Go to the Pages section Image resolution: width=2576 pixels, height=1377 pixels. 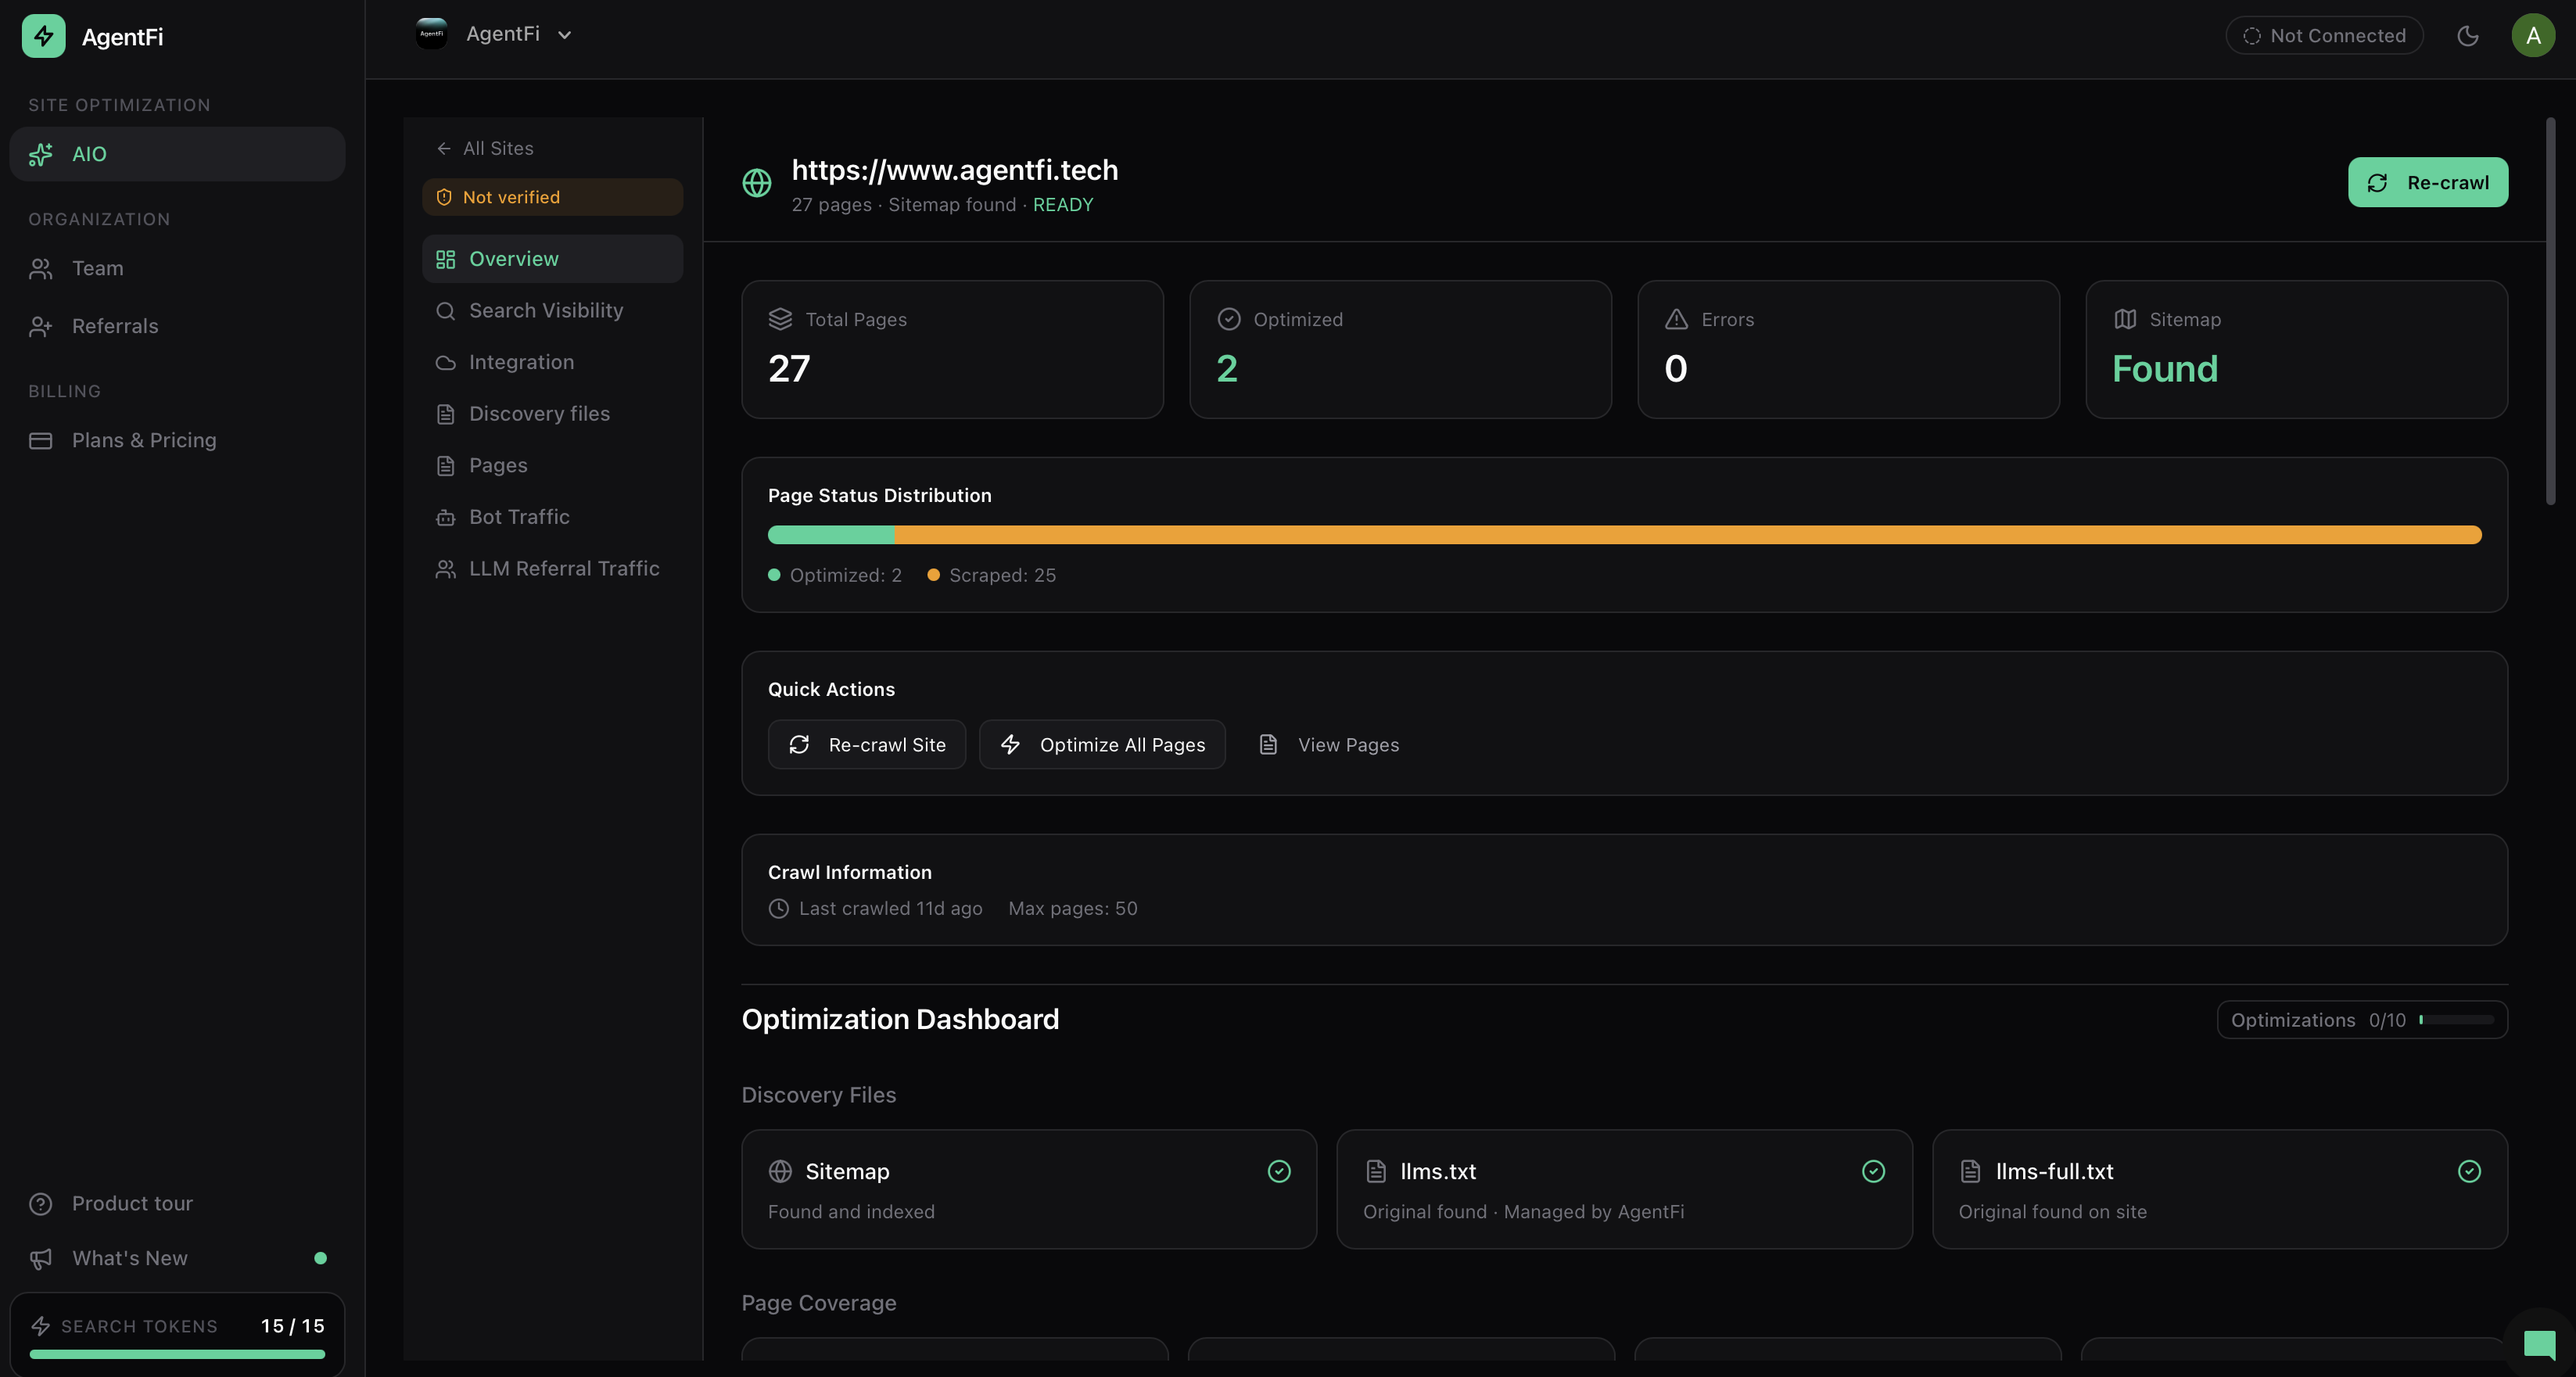(x=553, y=465)
